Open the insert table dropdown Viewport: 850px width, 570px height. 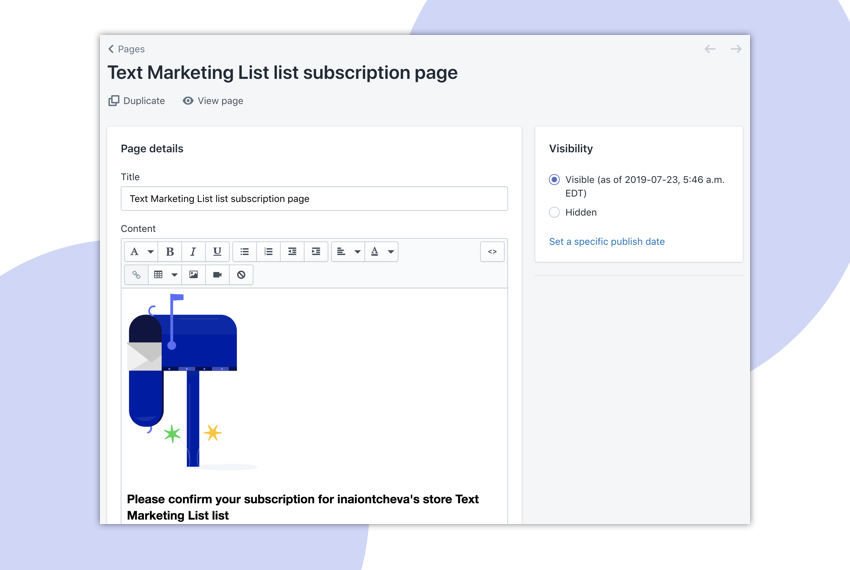click(x=165, y=275)
